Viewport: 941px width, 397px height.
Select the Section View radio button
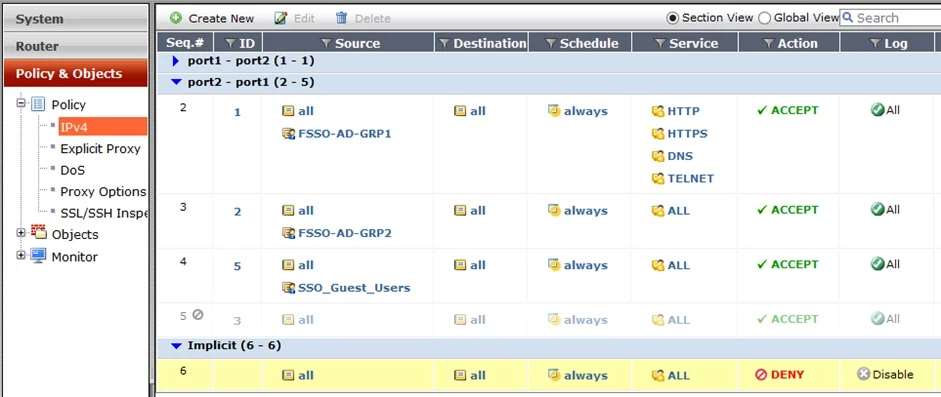tap(673, 18)
